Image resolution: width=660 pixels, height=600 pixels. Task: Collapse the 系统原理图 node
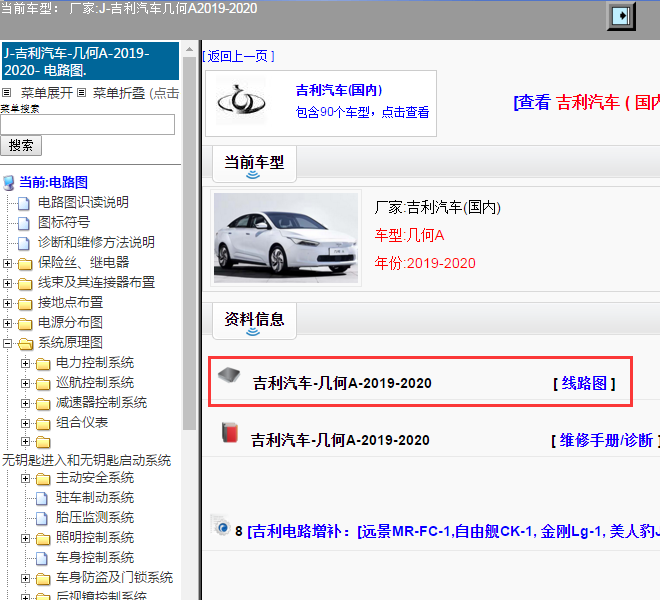pyautogui.click(x=7, y=344)
